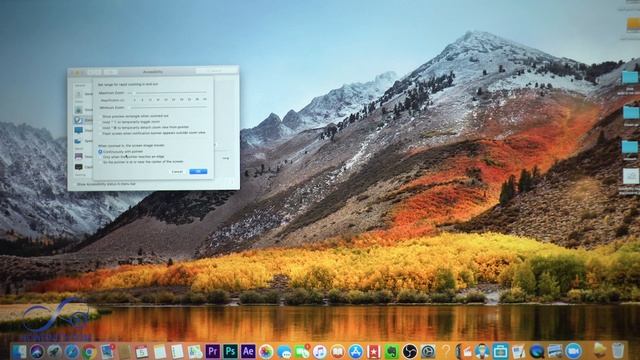Viewport: 640px width, 360px height.
Task: Open the red star app in Dock
Action: (373, 351)
